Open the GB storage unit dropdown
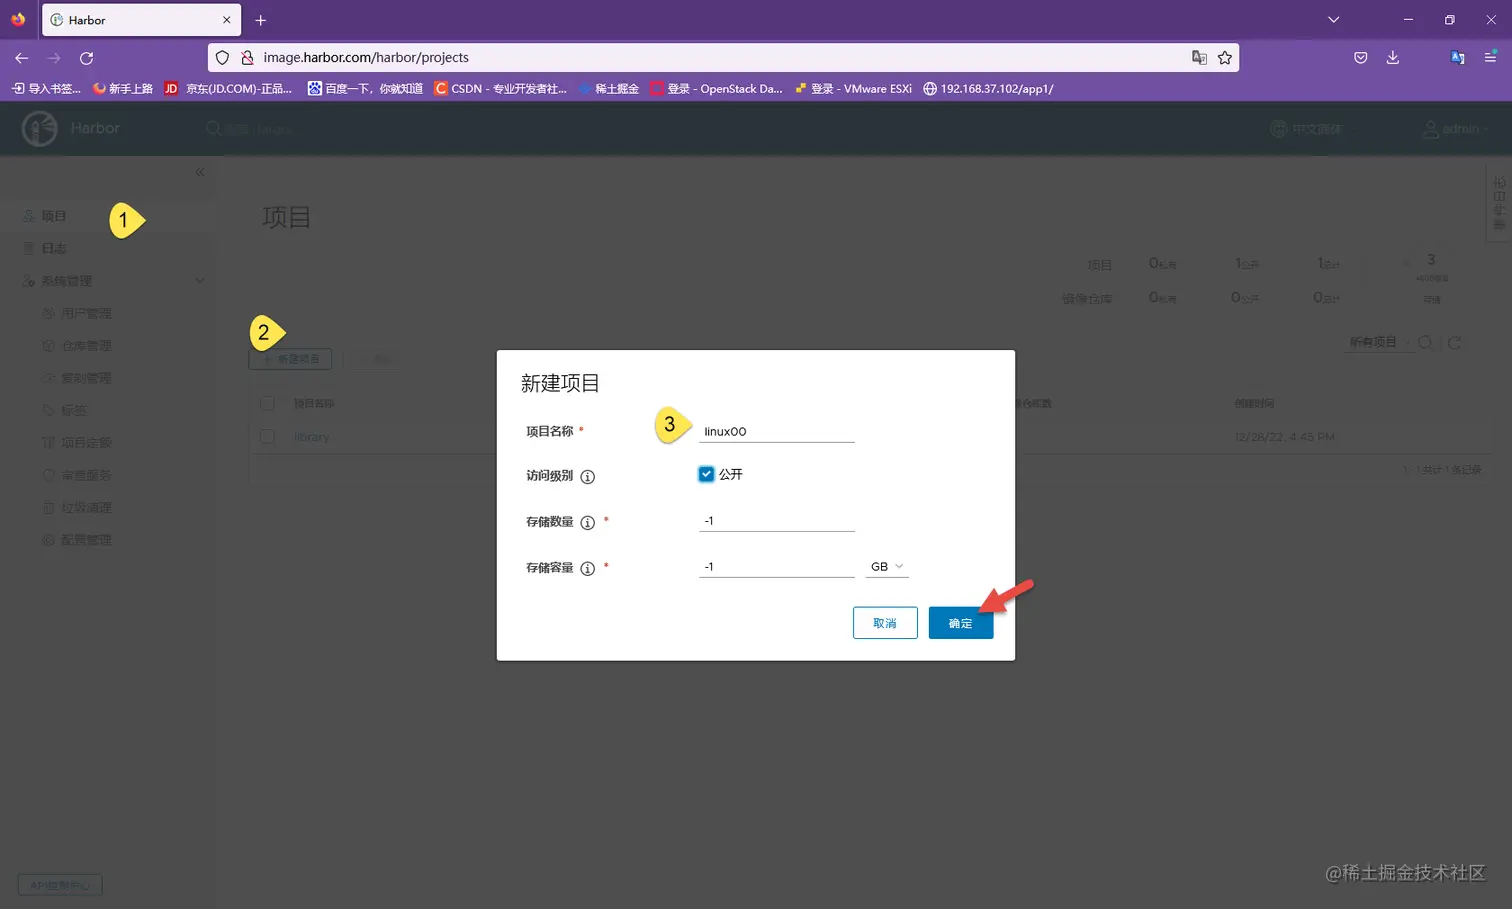This screenshot has width=1512, height=909. 887,567
